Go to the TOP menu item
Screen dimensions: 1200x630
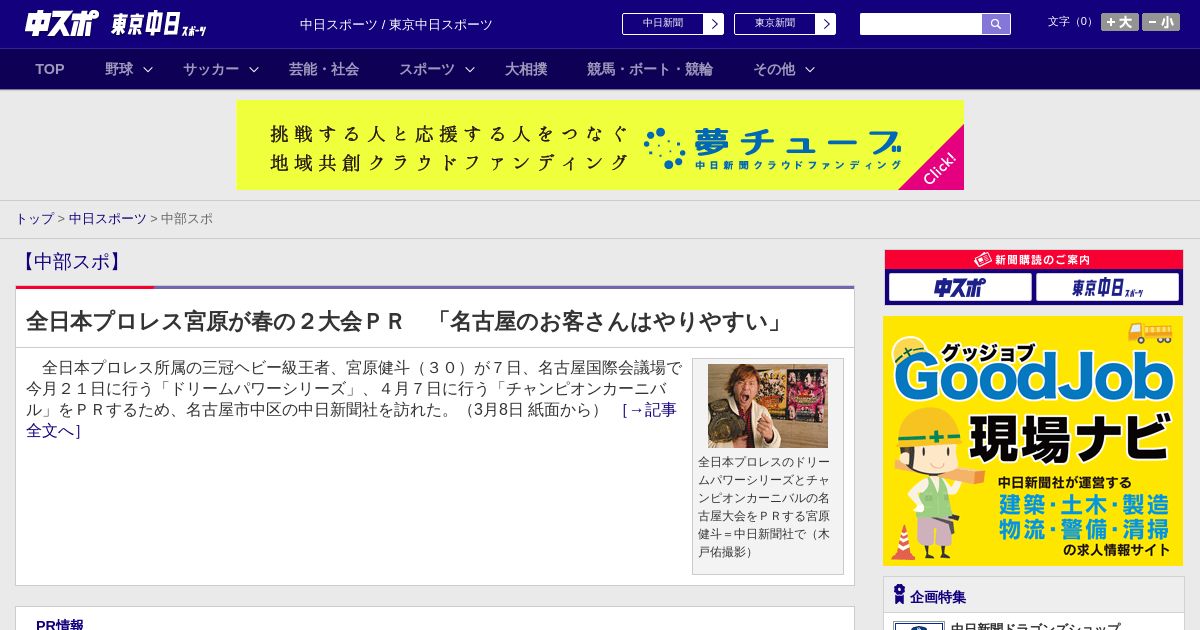50,69
